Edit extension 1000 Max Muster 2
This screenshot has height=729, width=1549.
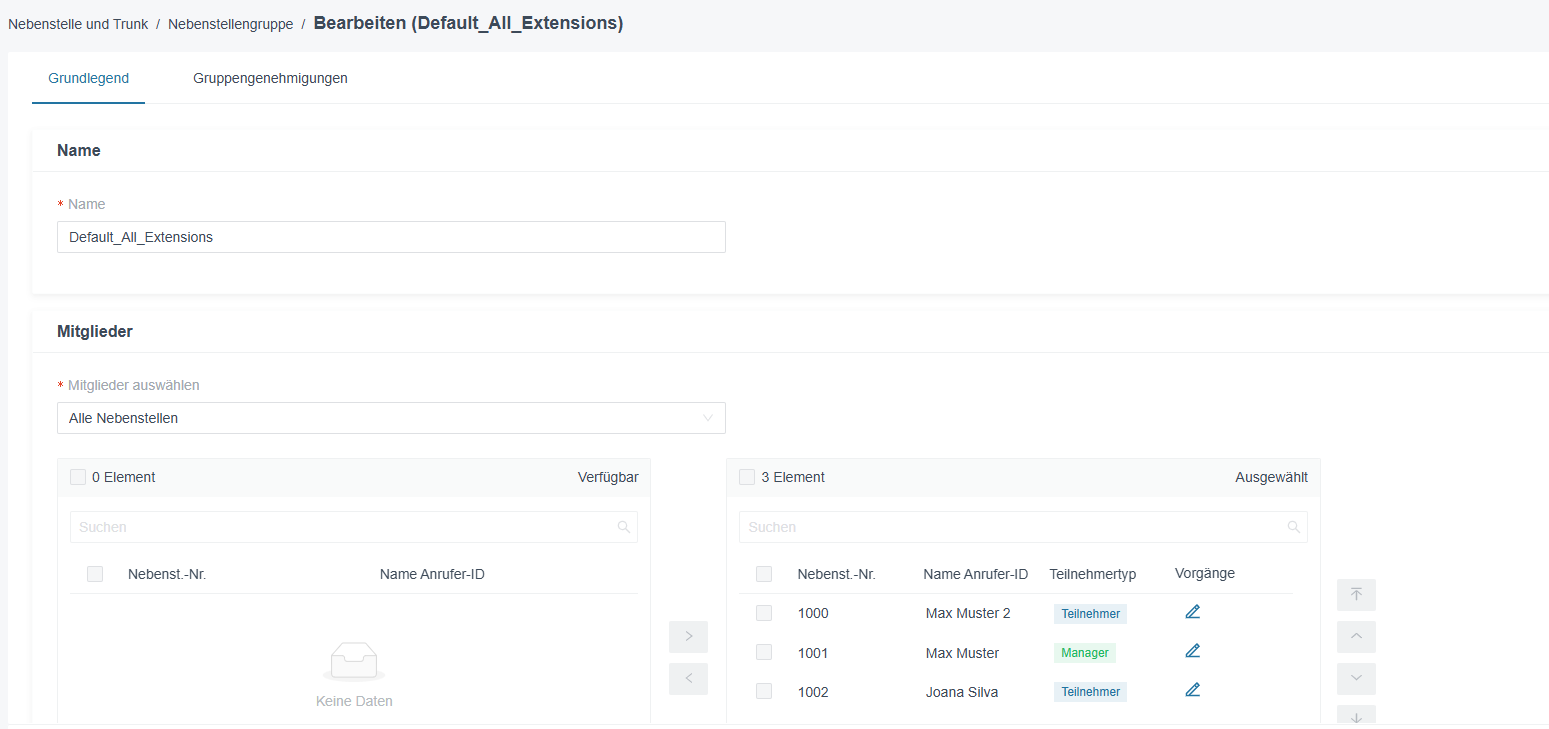1192,612
